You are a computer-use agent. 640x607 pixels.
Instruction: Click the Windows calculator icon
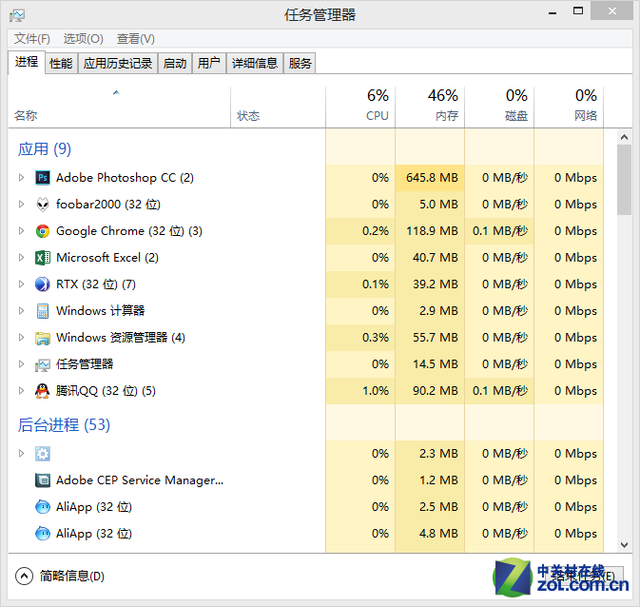click(x=42, y=311)
